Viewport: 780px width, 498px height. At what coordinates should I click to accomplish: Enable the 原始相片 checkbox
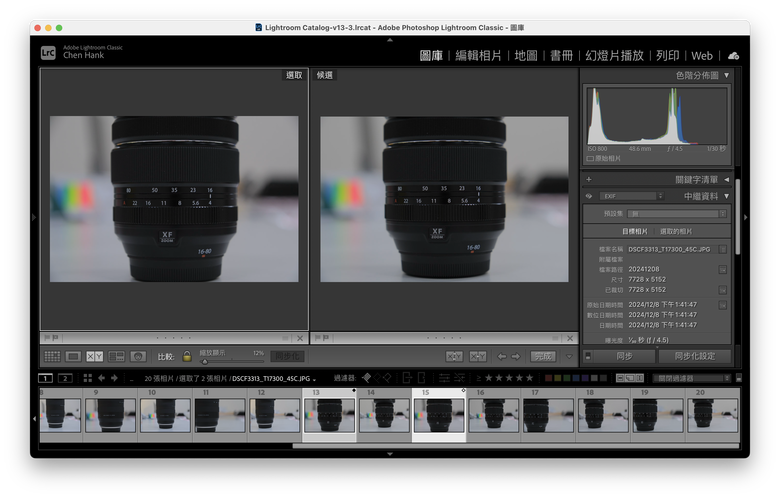pos(590,159)
